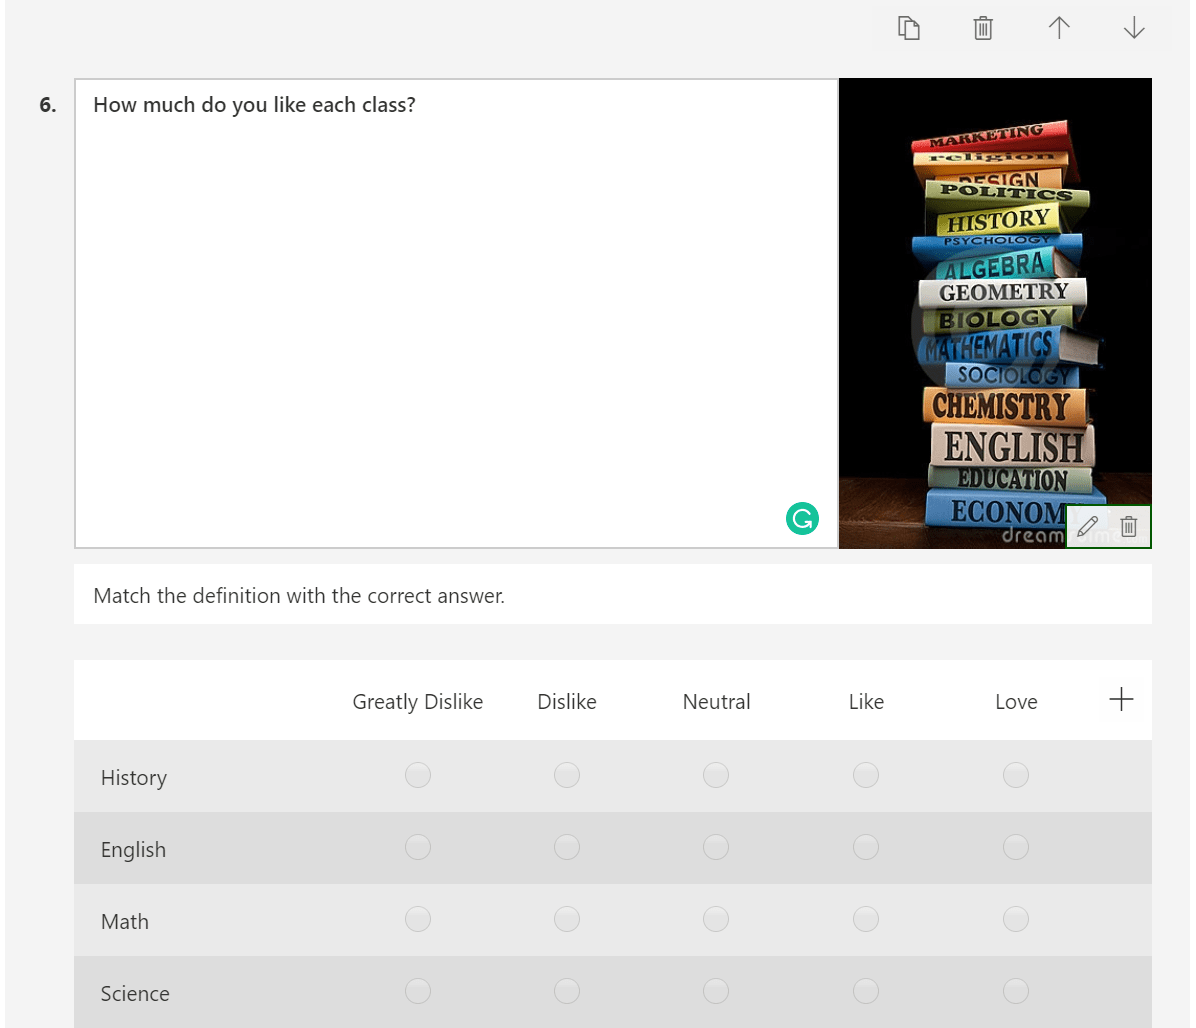Select Love for History
The image size is (1196, 1028).
click(x=1016, y=775)
